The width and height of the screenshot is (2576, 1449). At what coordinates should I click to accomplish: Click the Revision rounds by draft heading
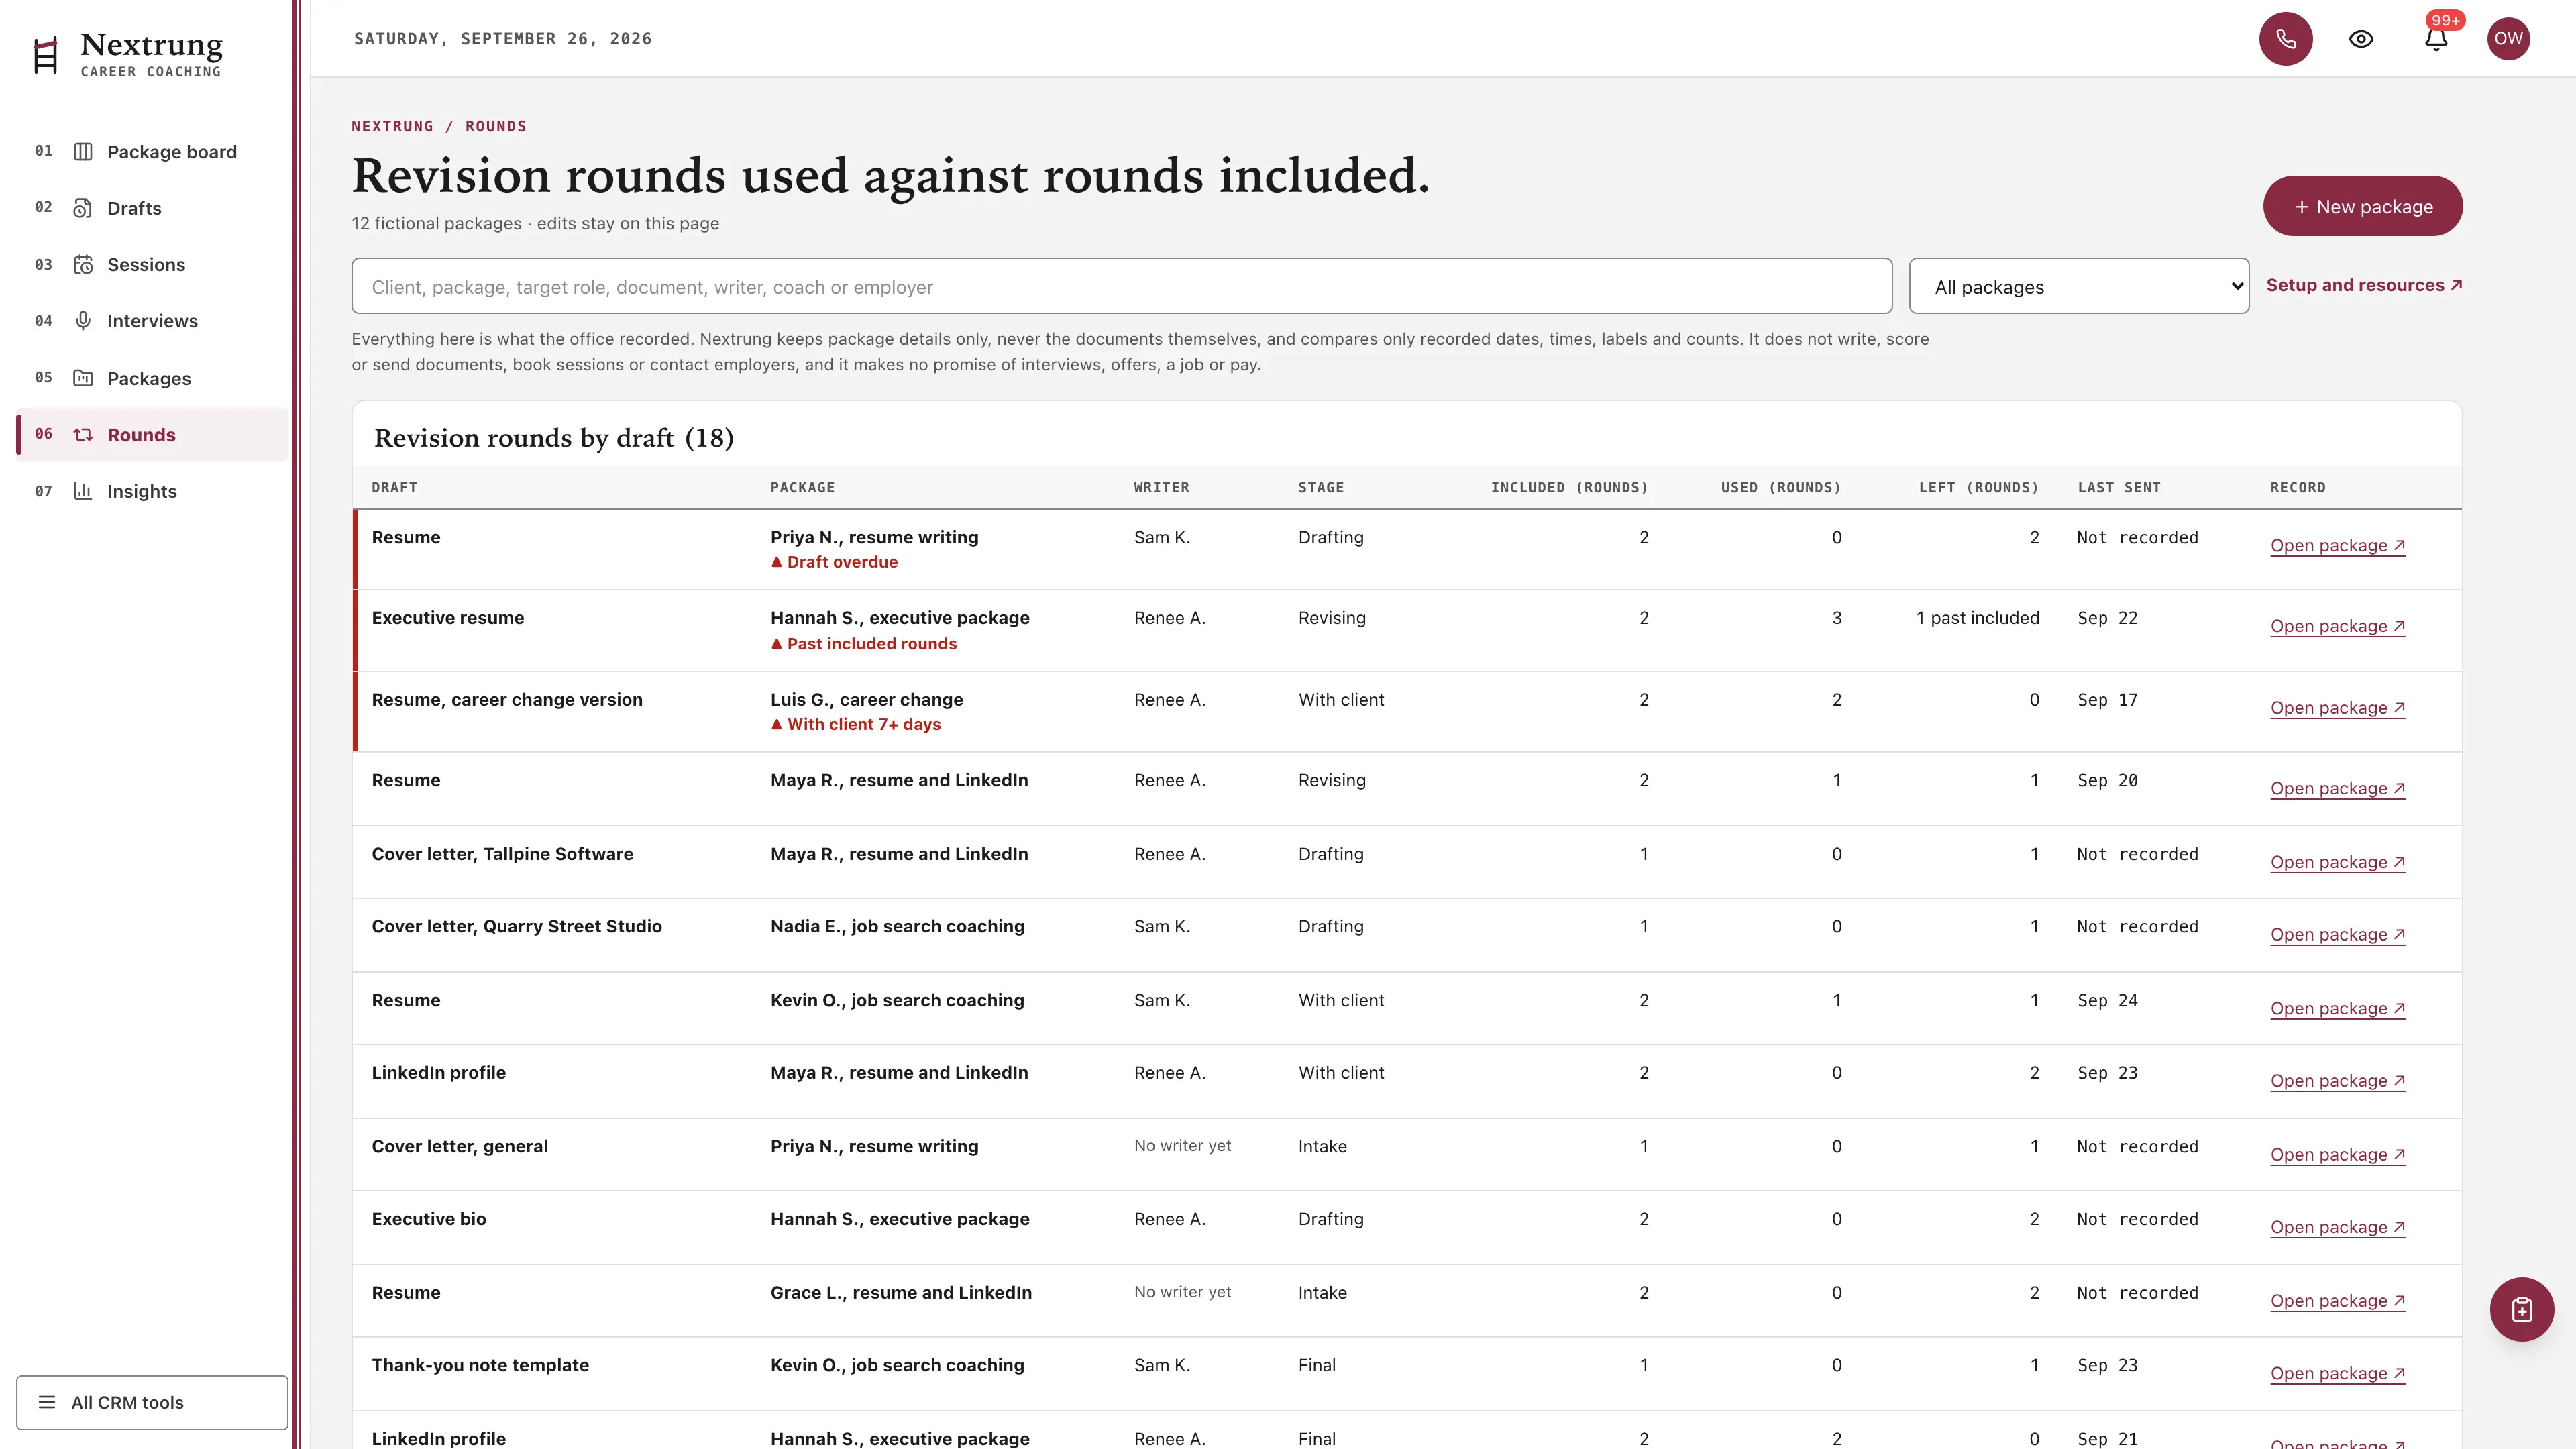click(553, 438)
